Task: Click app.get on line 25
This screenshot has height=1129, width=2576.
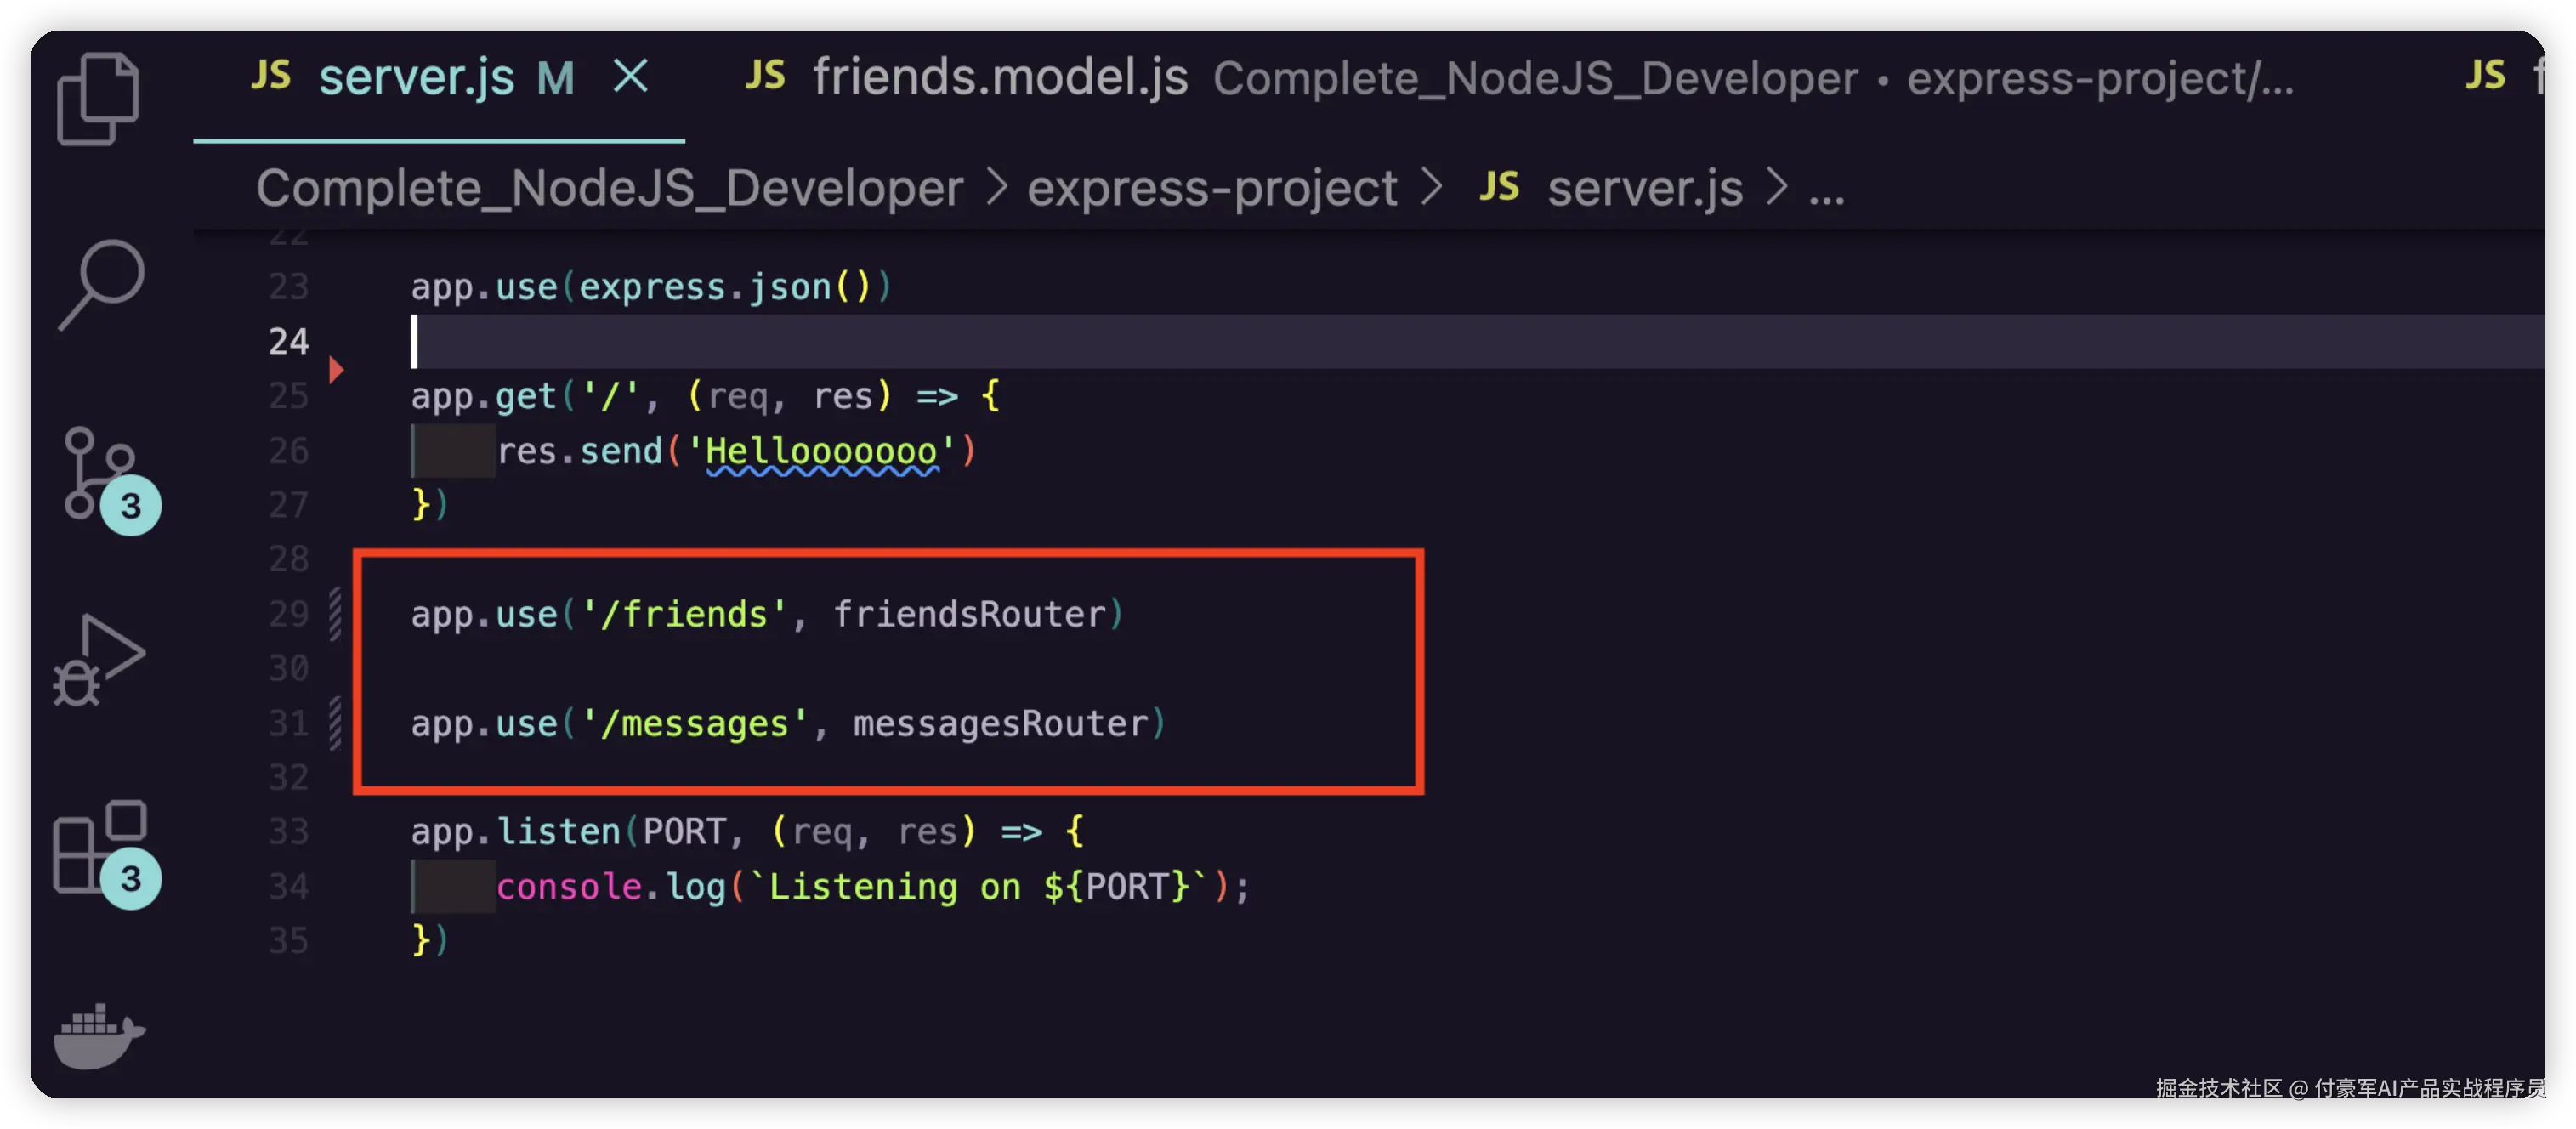Action: coord(484,396)
